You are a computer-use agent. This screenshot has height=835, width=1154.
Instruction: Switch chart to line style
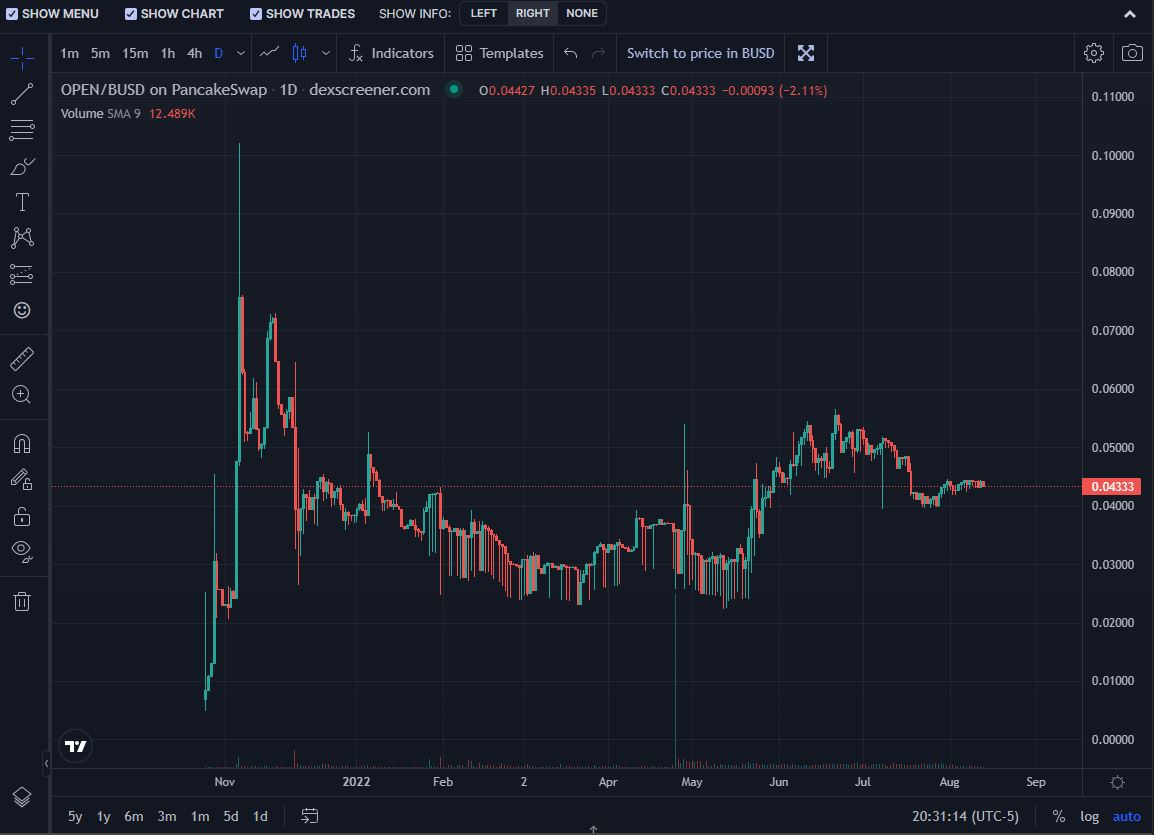269,52
